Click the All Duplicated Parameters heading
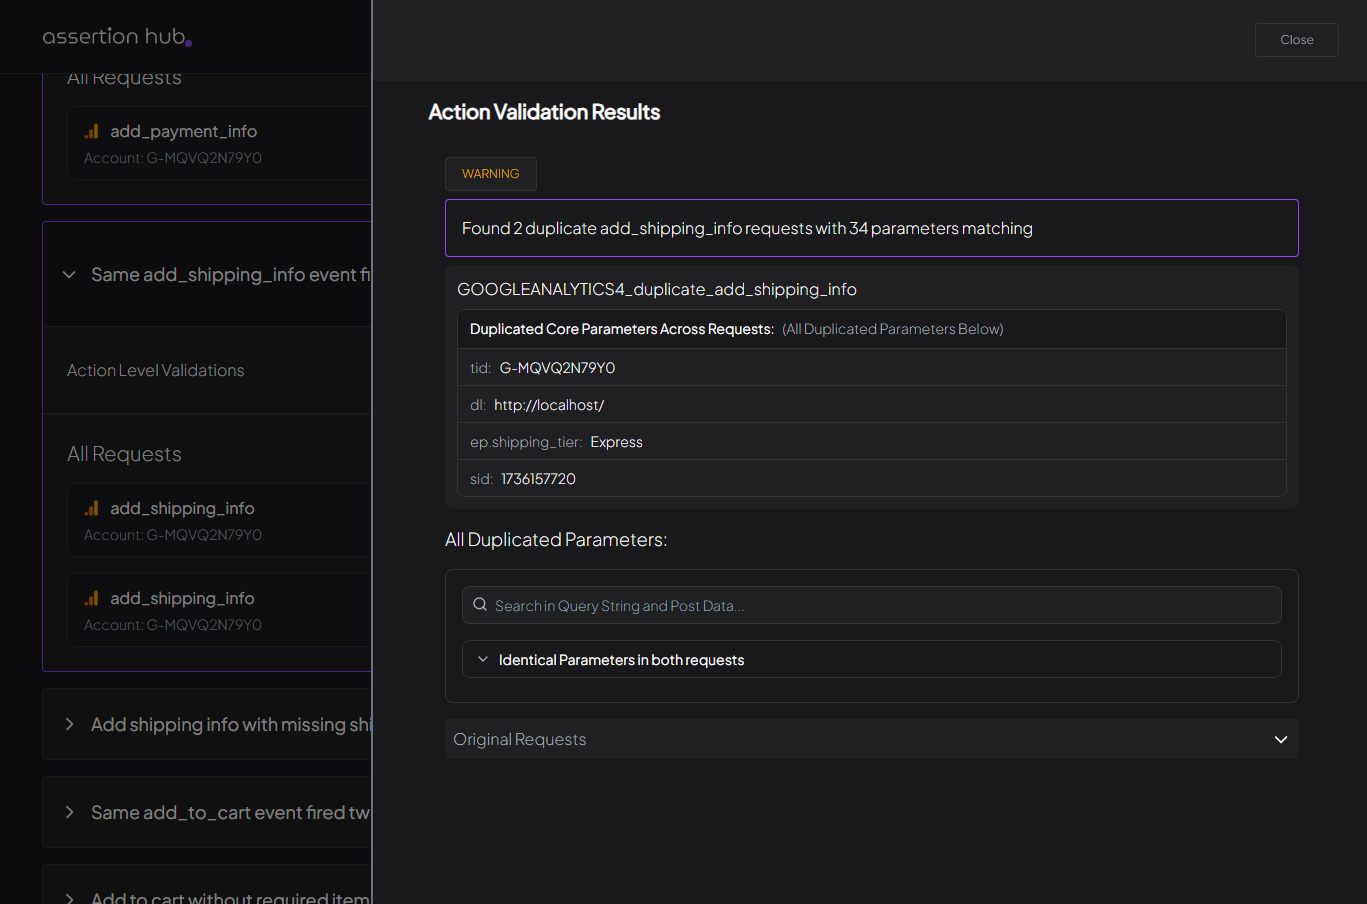Image resolution: width=1367 pixels, height=904 pixels. [556, 540]
